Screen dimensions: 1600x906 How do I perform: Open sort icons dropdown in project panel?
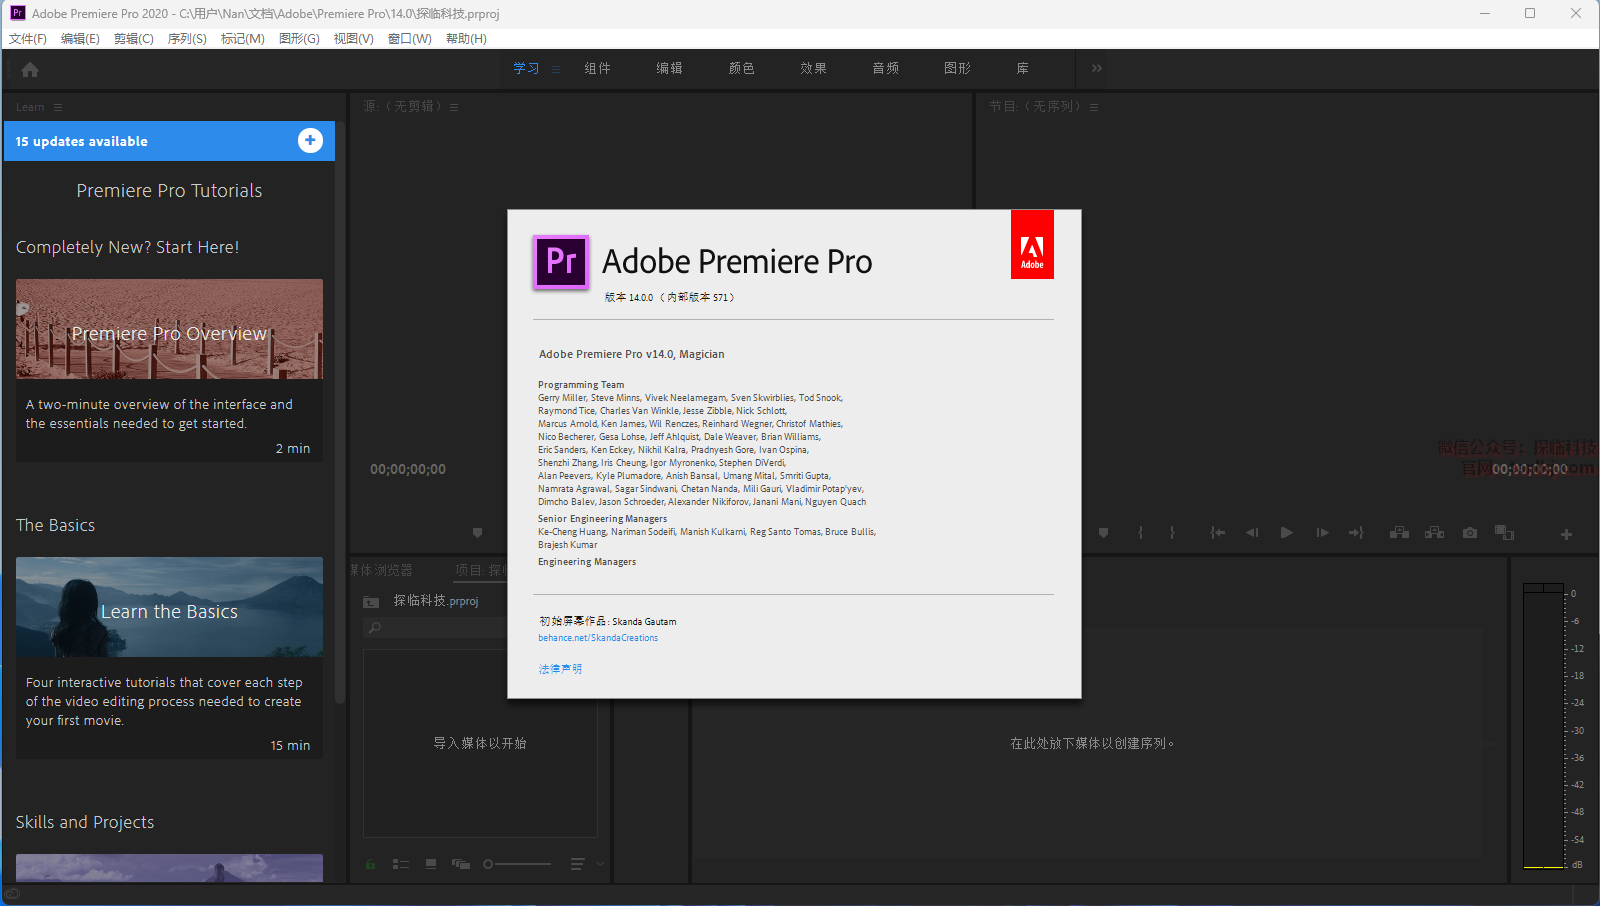pyautogui.click(x=578, y=864)
